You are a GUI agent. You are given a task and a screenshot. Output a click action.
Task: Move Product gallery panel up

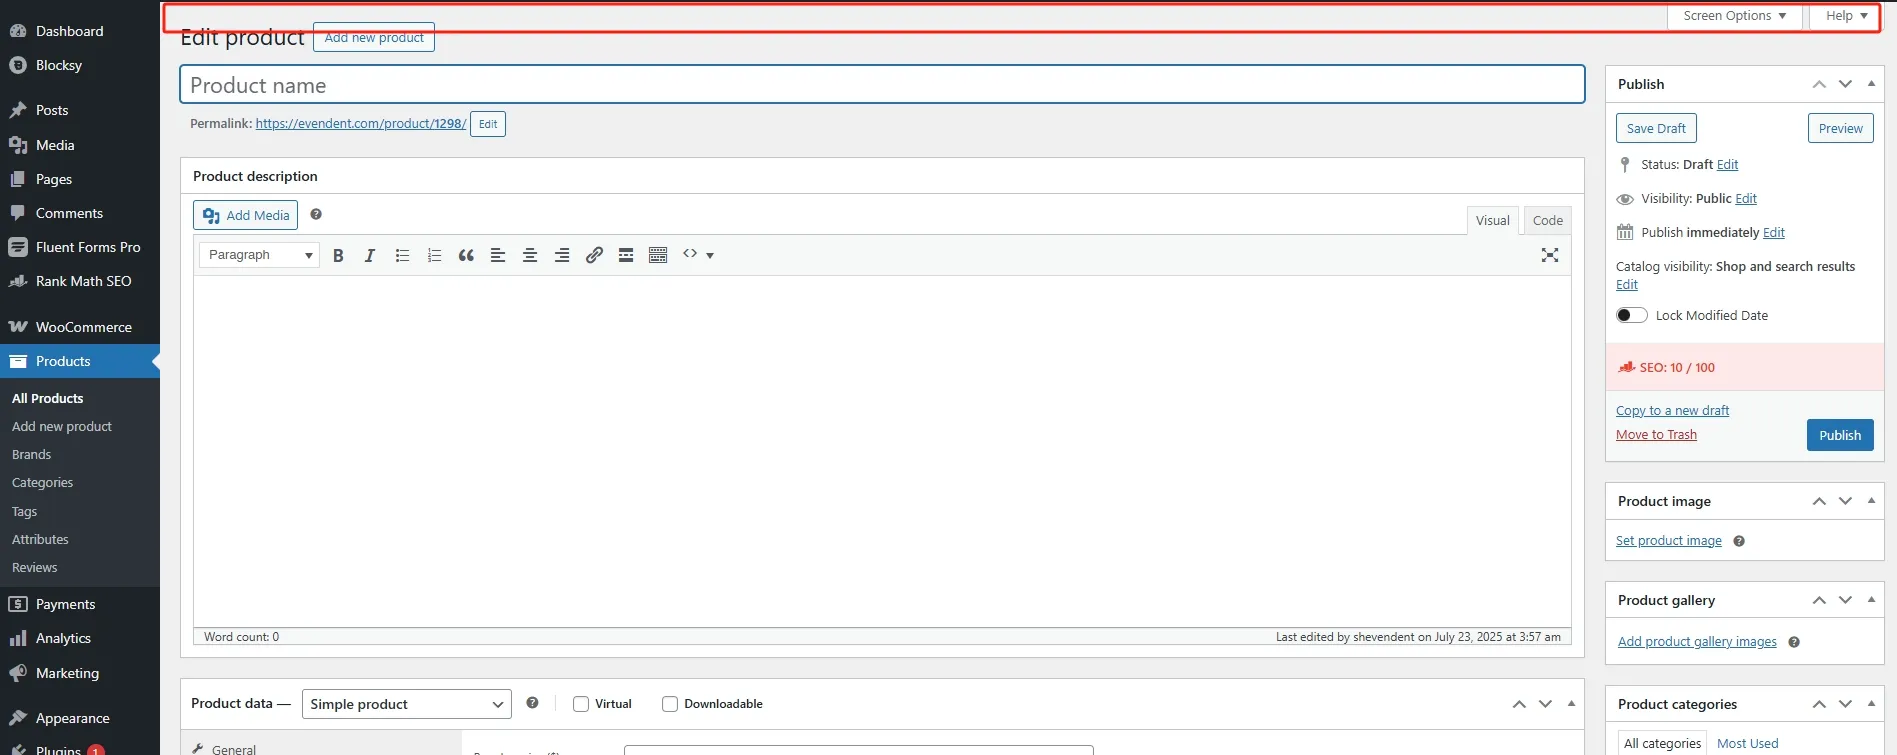coord(1819,600)
